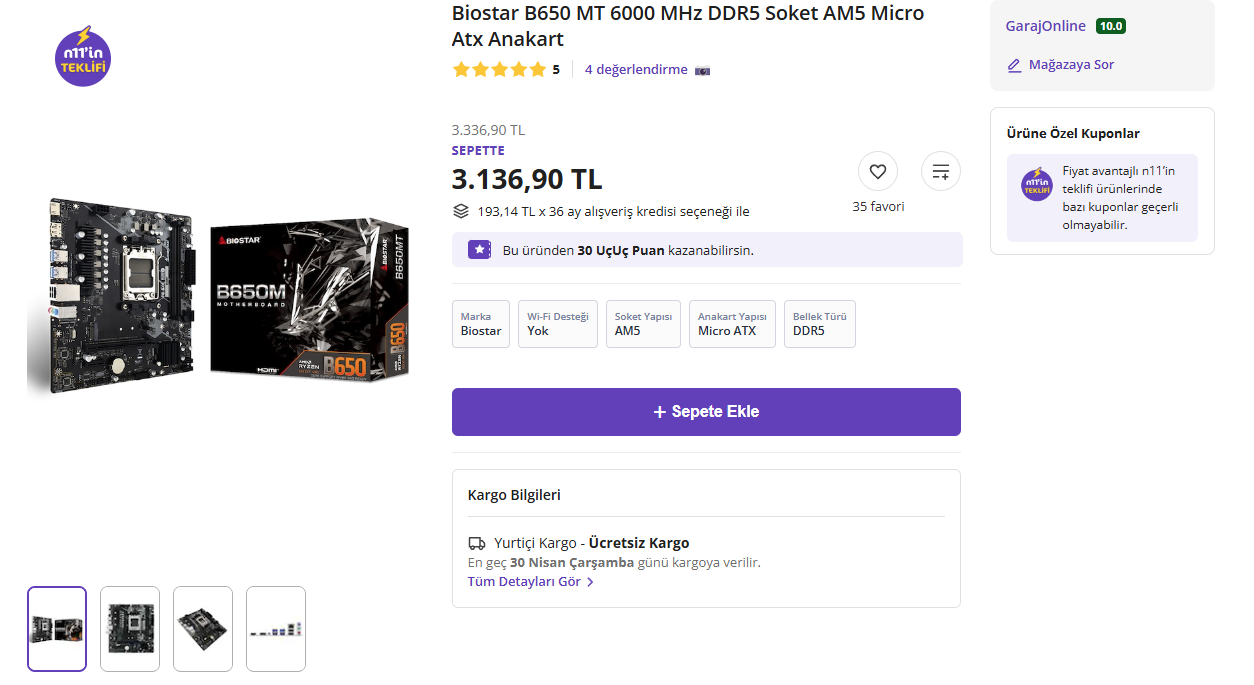Select the first product thumbnail
1254x685 pixels.
(57, 628)
